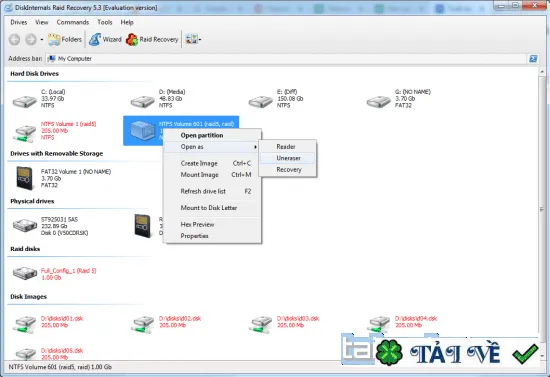Viewport: 550px width, 377px height.
Task: Open the View menu
Action: click(41, 22)
